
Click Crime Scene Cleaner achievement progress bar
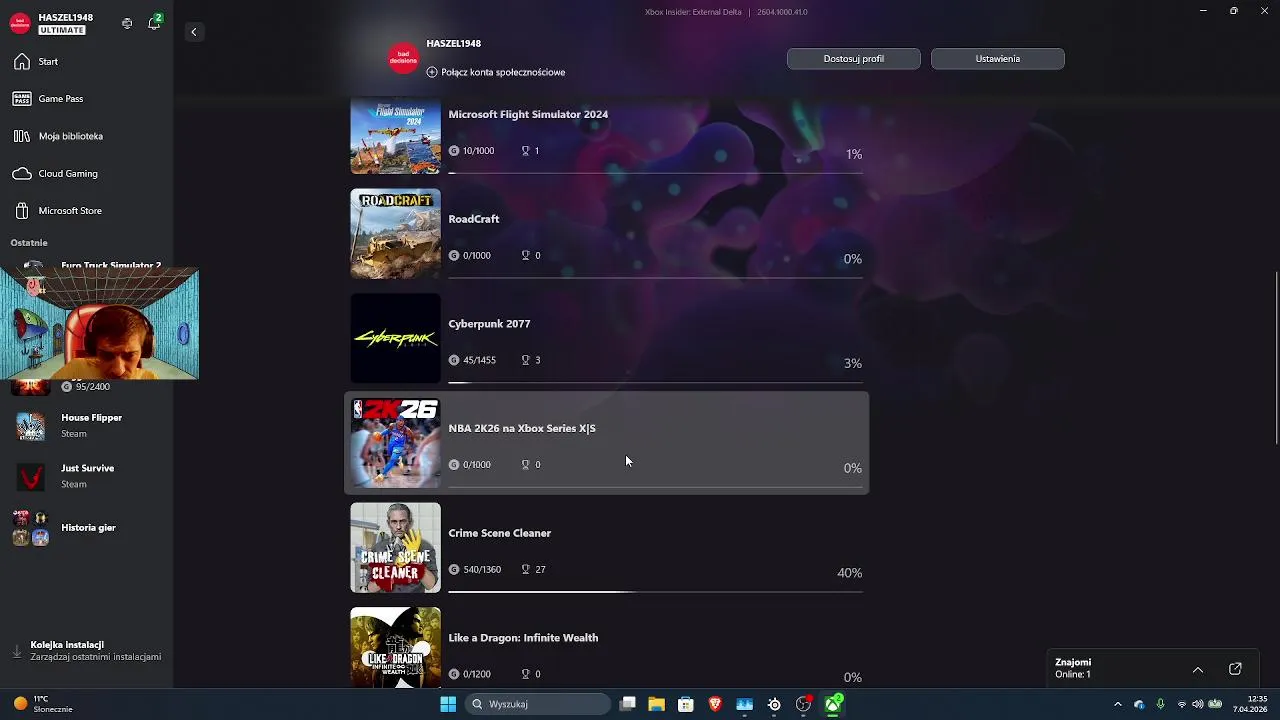[655, 591]
